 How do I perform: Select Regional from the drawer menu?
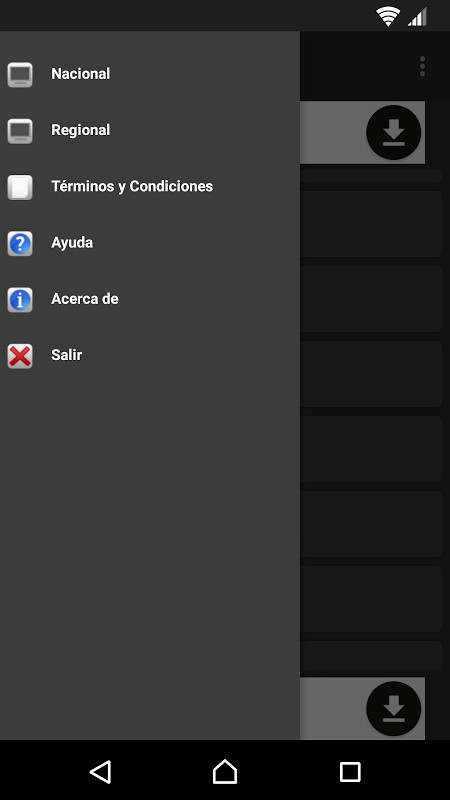click(150, 130)
